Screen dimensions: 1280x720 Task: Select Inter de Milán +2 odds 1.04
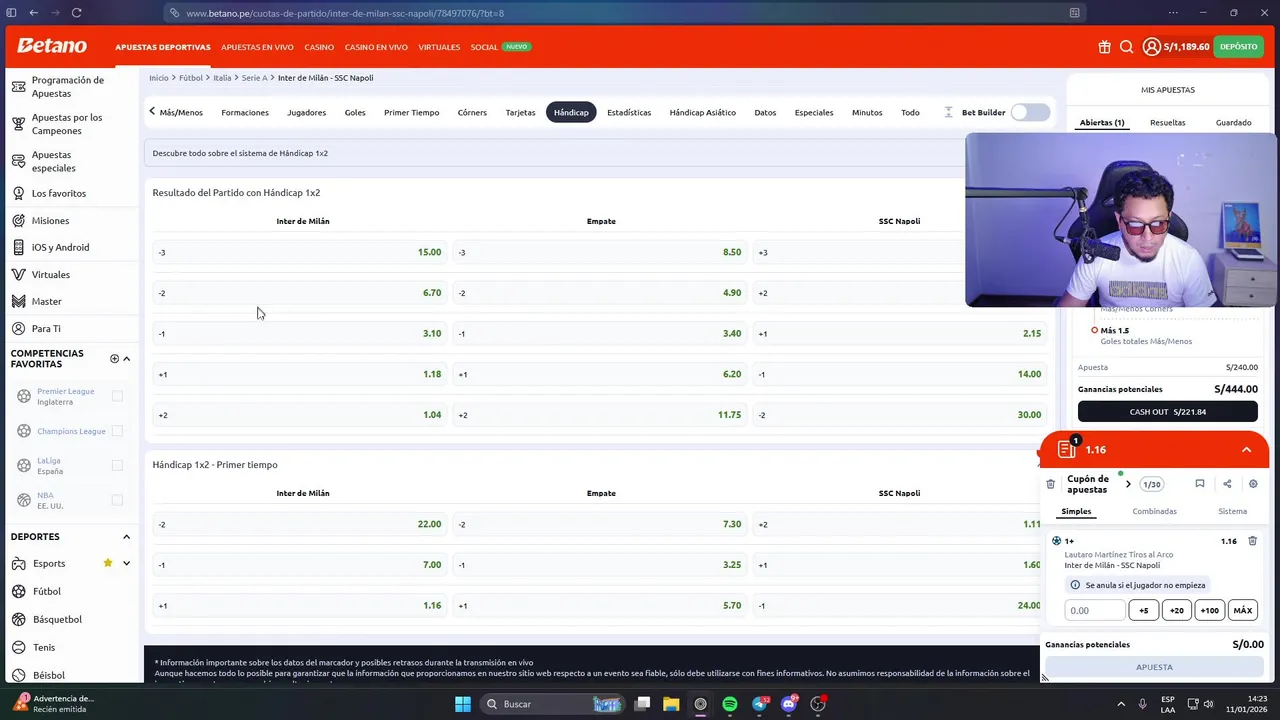(x=298, y=415)
